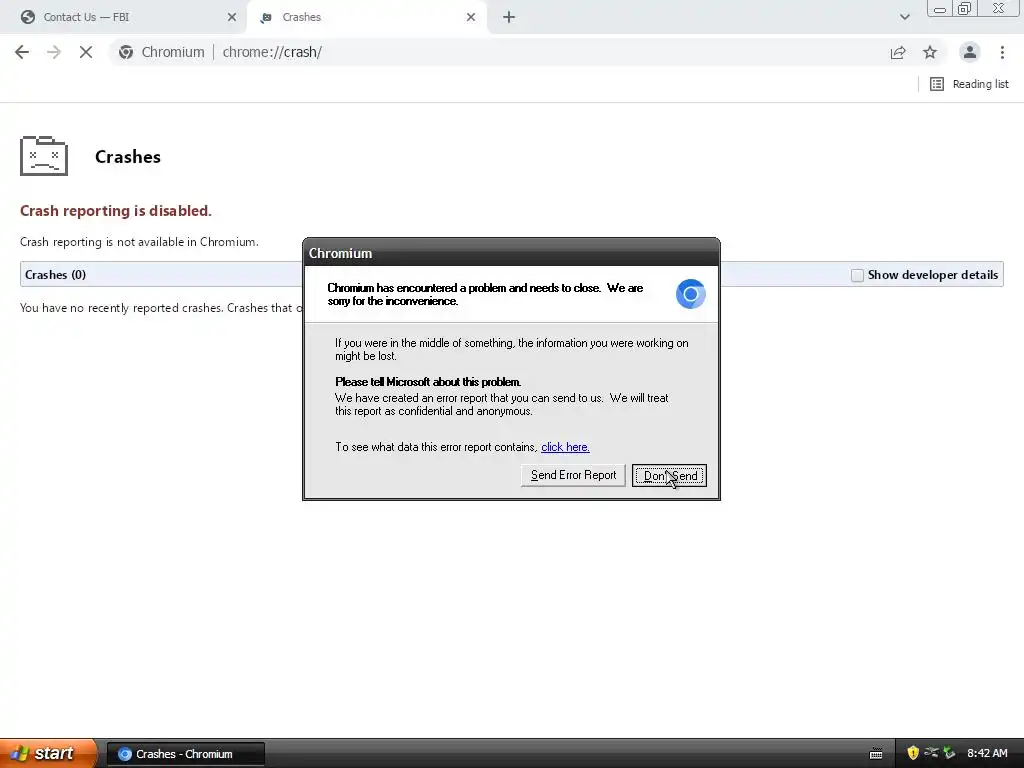Click the sad folder Crashes page icon

pos(44,156)
